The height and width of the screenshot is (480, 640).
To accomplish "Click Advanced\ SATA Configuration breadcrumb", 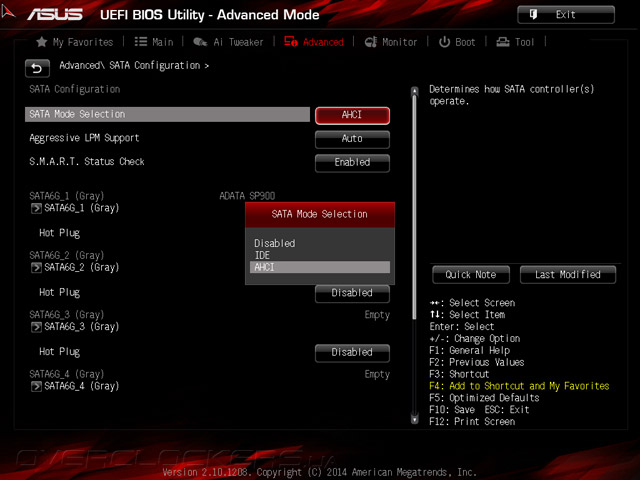I will coord(134,66).
